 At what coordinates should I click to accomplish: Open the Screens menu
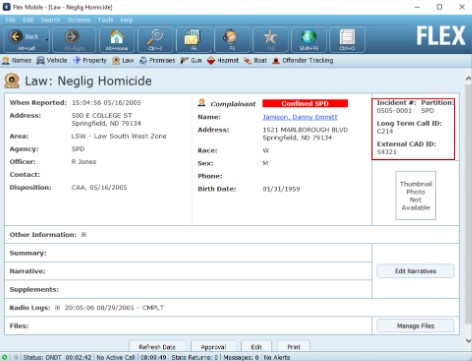pos(79,20)
